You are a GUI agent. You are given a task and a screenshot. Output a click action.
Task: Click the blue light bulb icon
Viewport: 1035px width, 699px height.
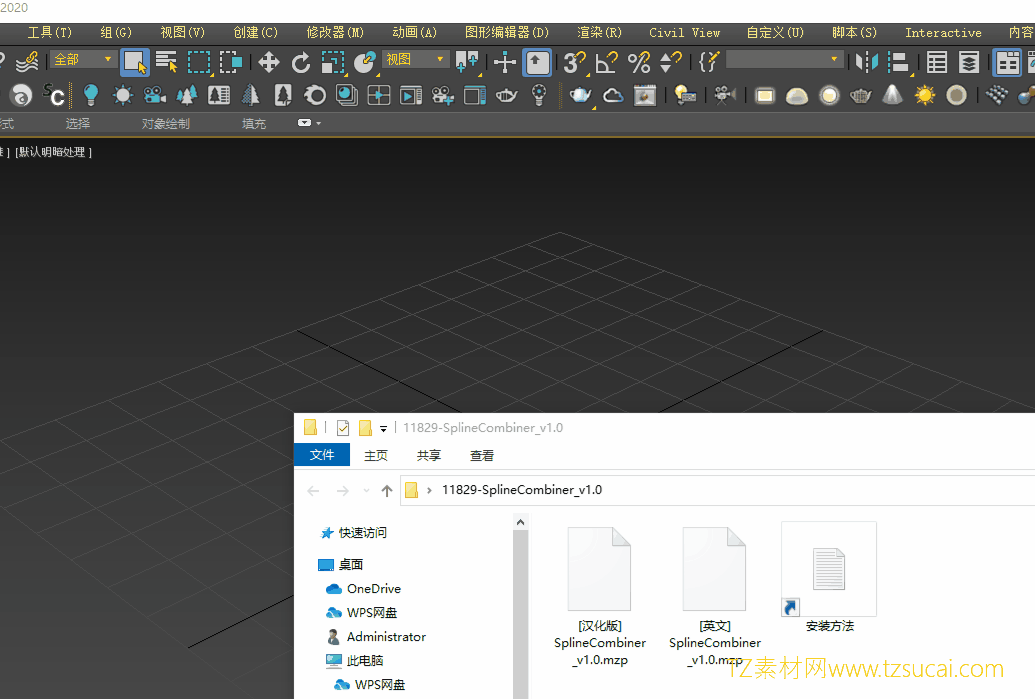[90, 95]
